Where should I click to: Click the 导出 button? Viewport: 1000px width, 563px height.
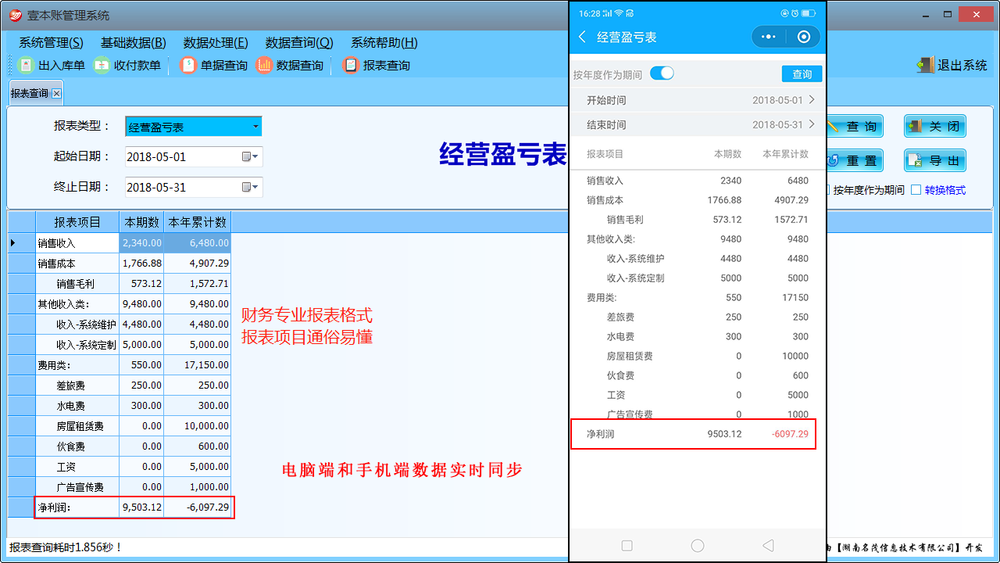pos(935,161)
